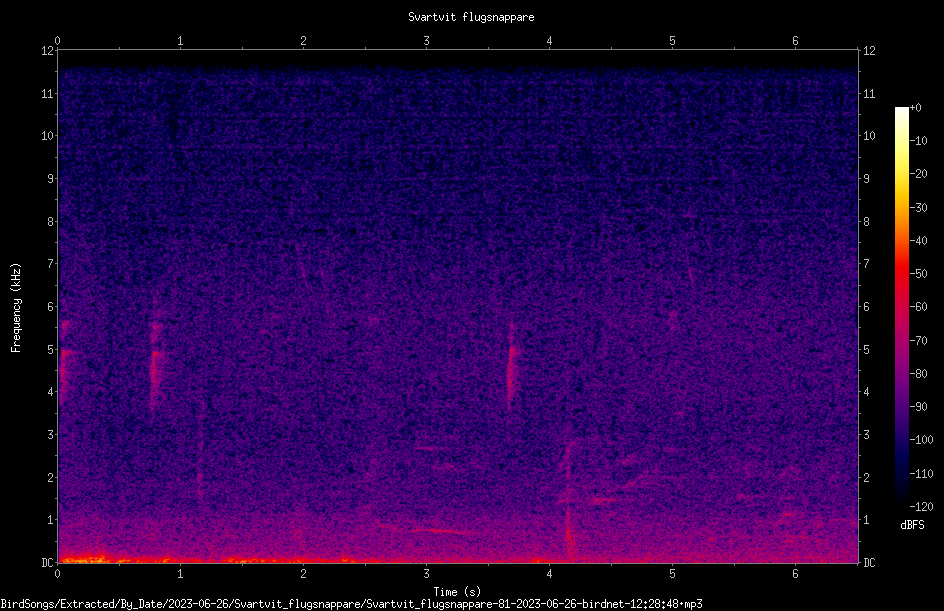Click the "-80" color scale label

click(918, 374)
